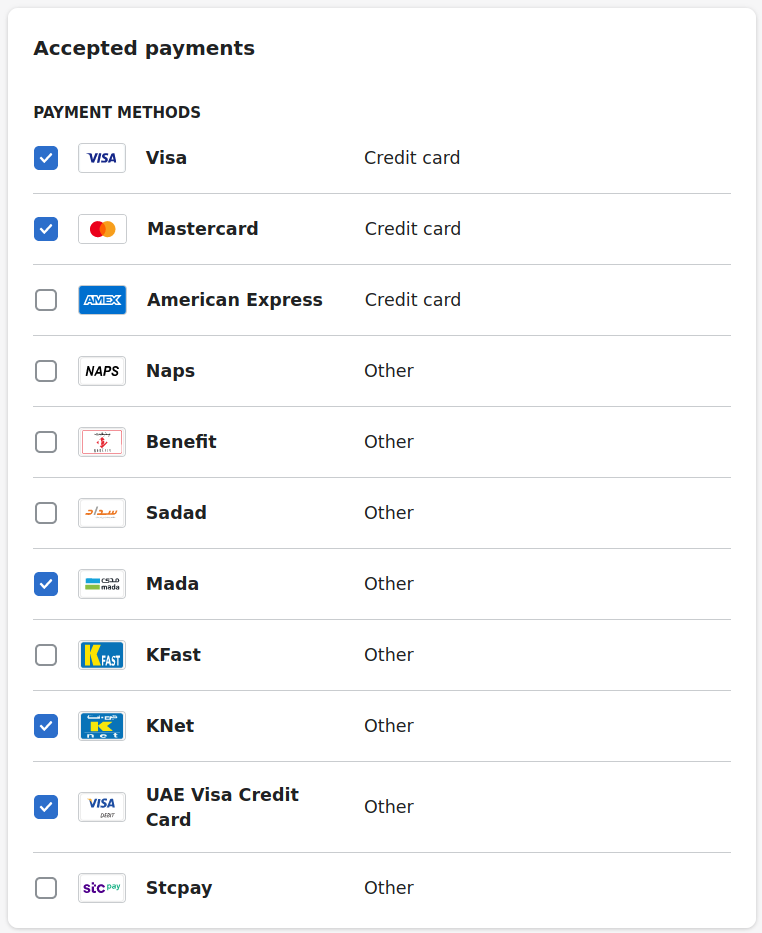
Task: Click the KFast label text
Action: pyautogui.click(x=174, y=655)
